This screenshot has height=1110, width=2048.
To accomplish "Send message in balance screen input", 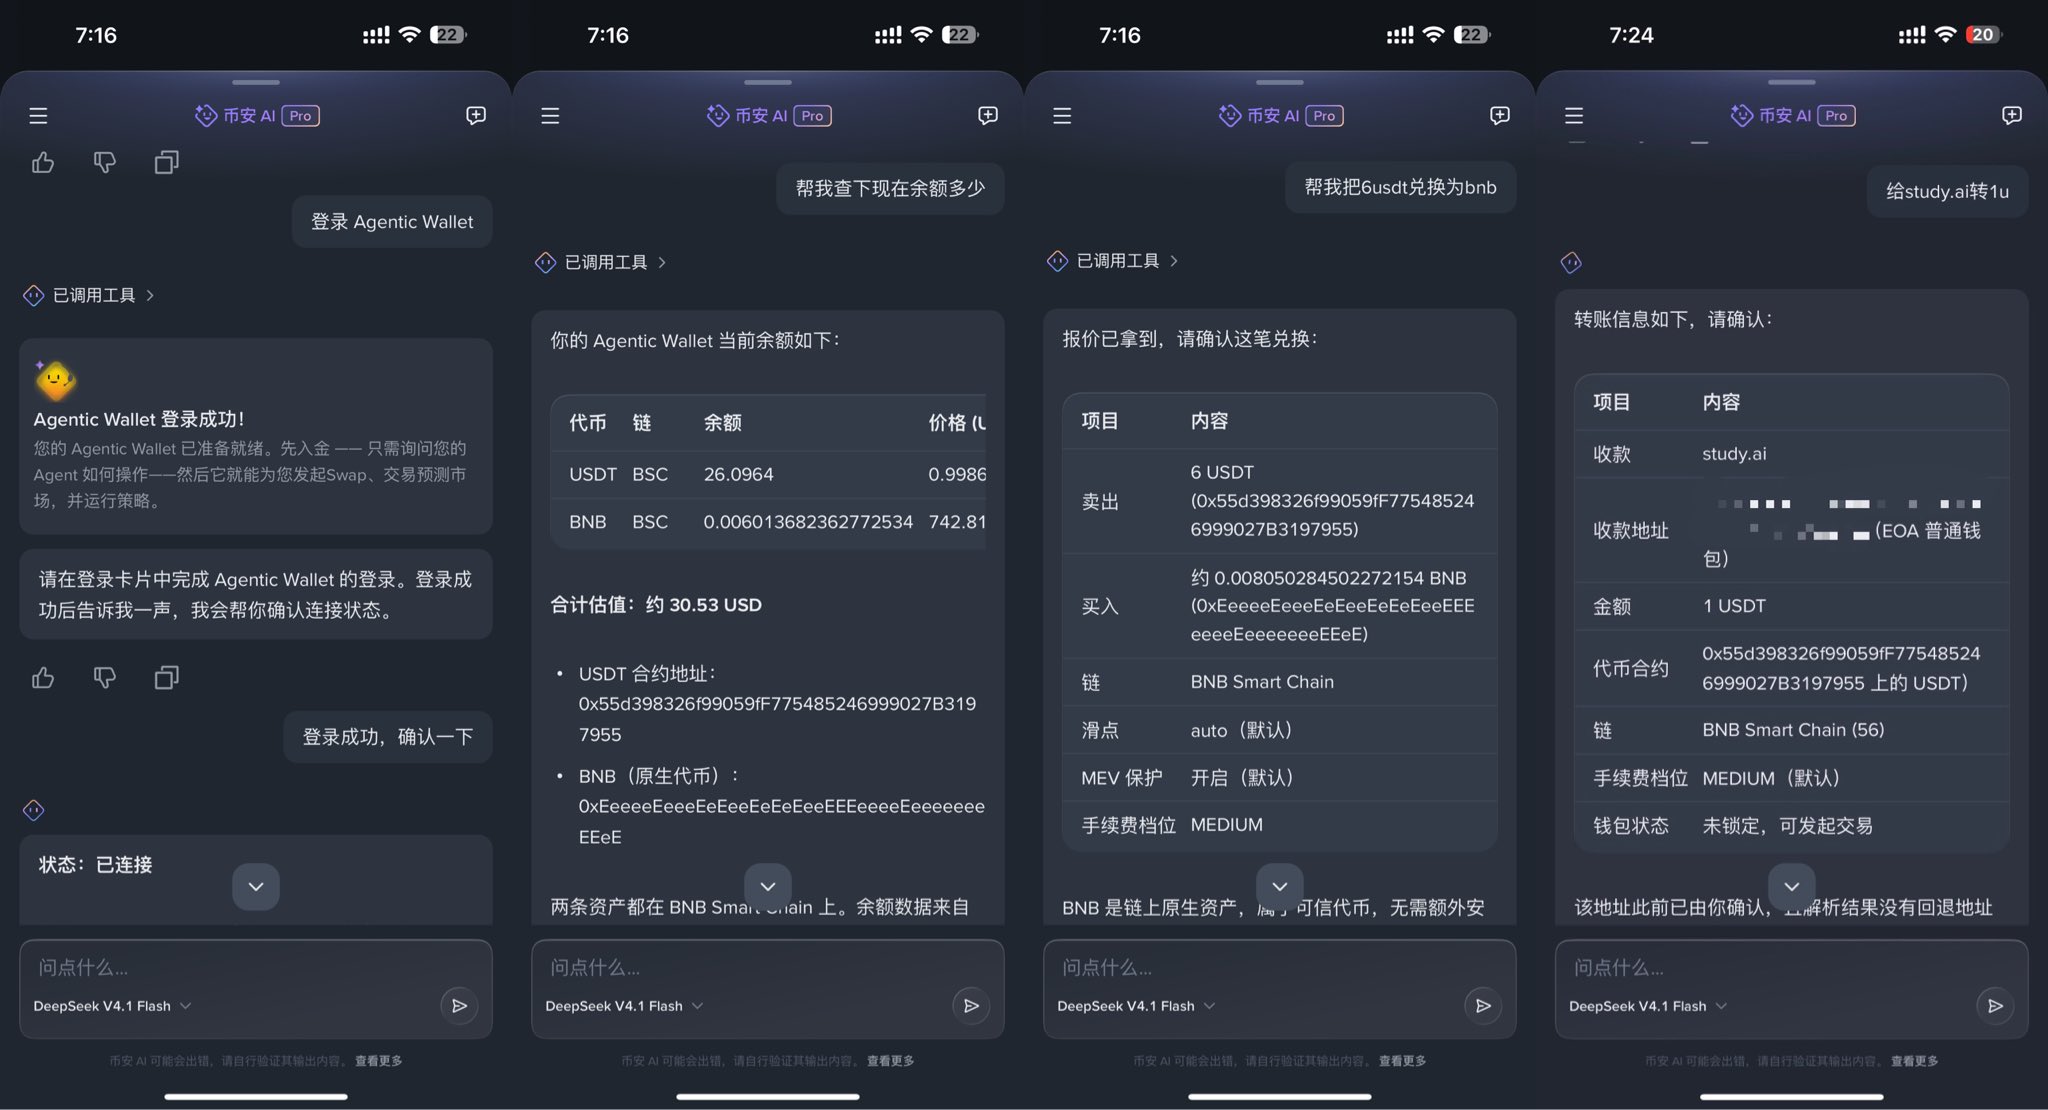I will [x=971, y=1006].
